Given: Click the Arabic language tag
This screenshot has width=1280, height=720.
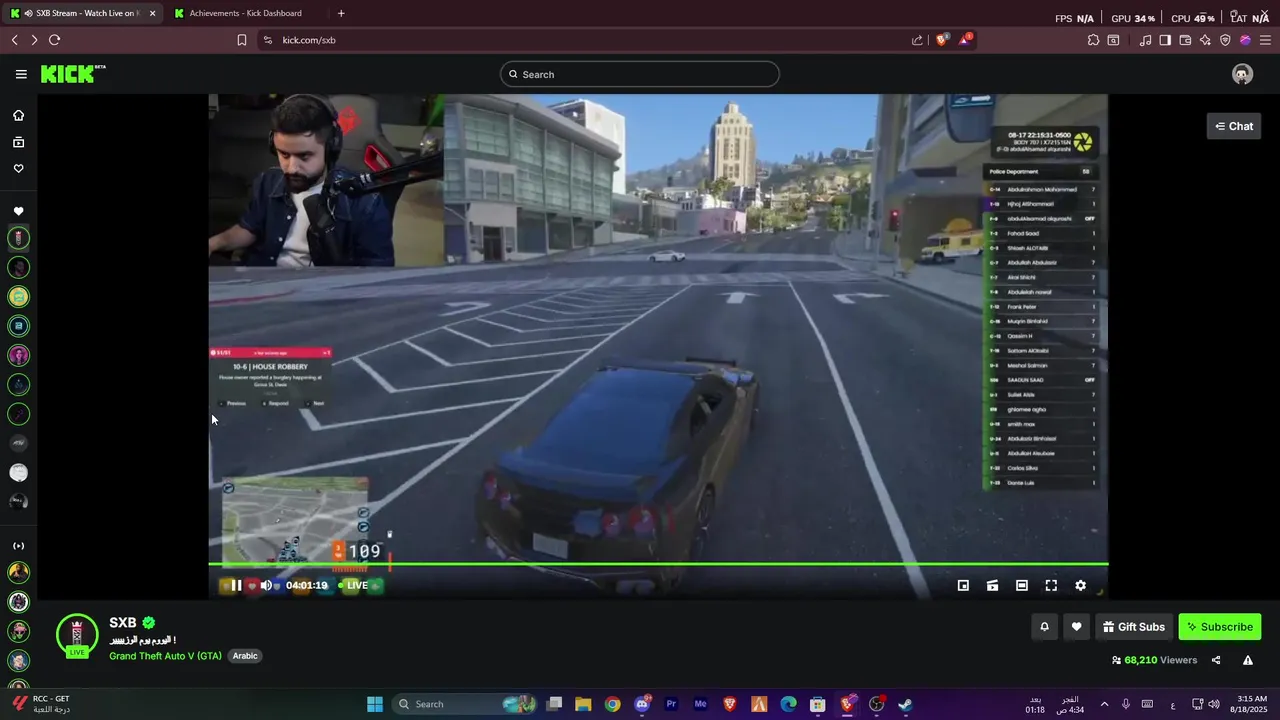Looking at the screenshot, I should (x=246, y=656).
